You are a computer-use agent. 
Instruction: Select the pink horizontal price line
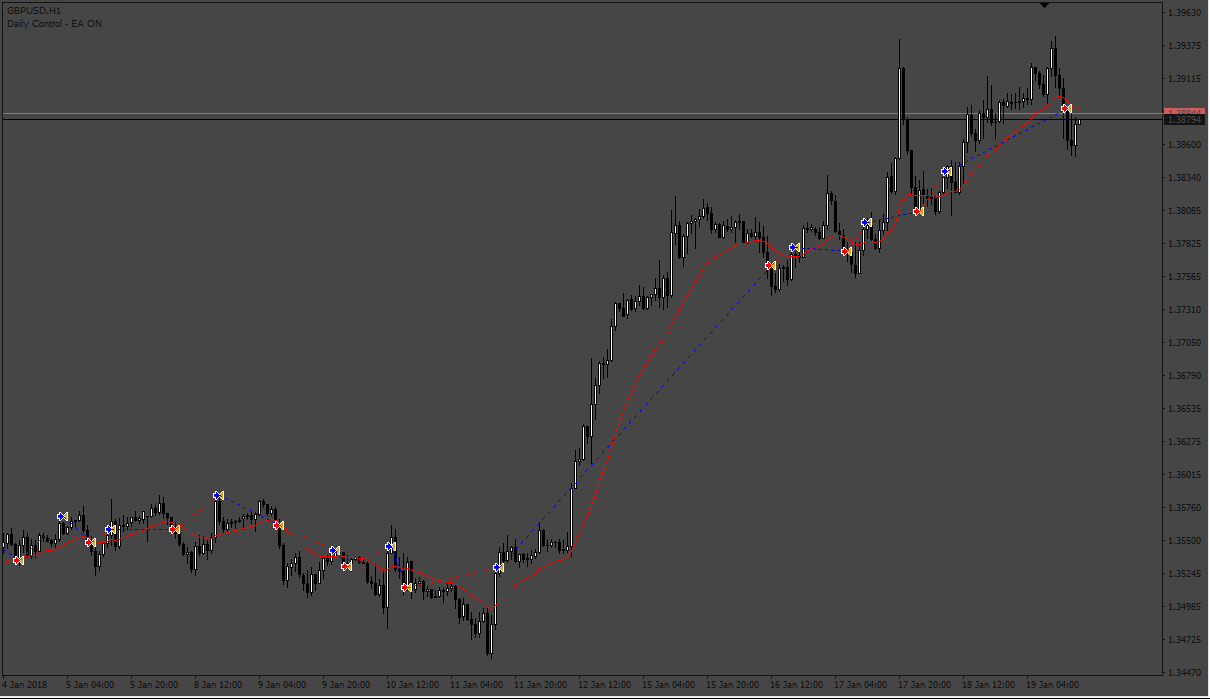pos(582,114)
